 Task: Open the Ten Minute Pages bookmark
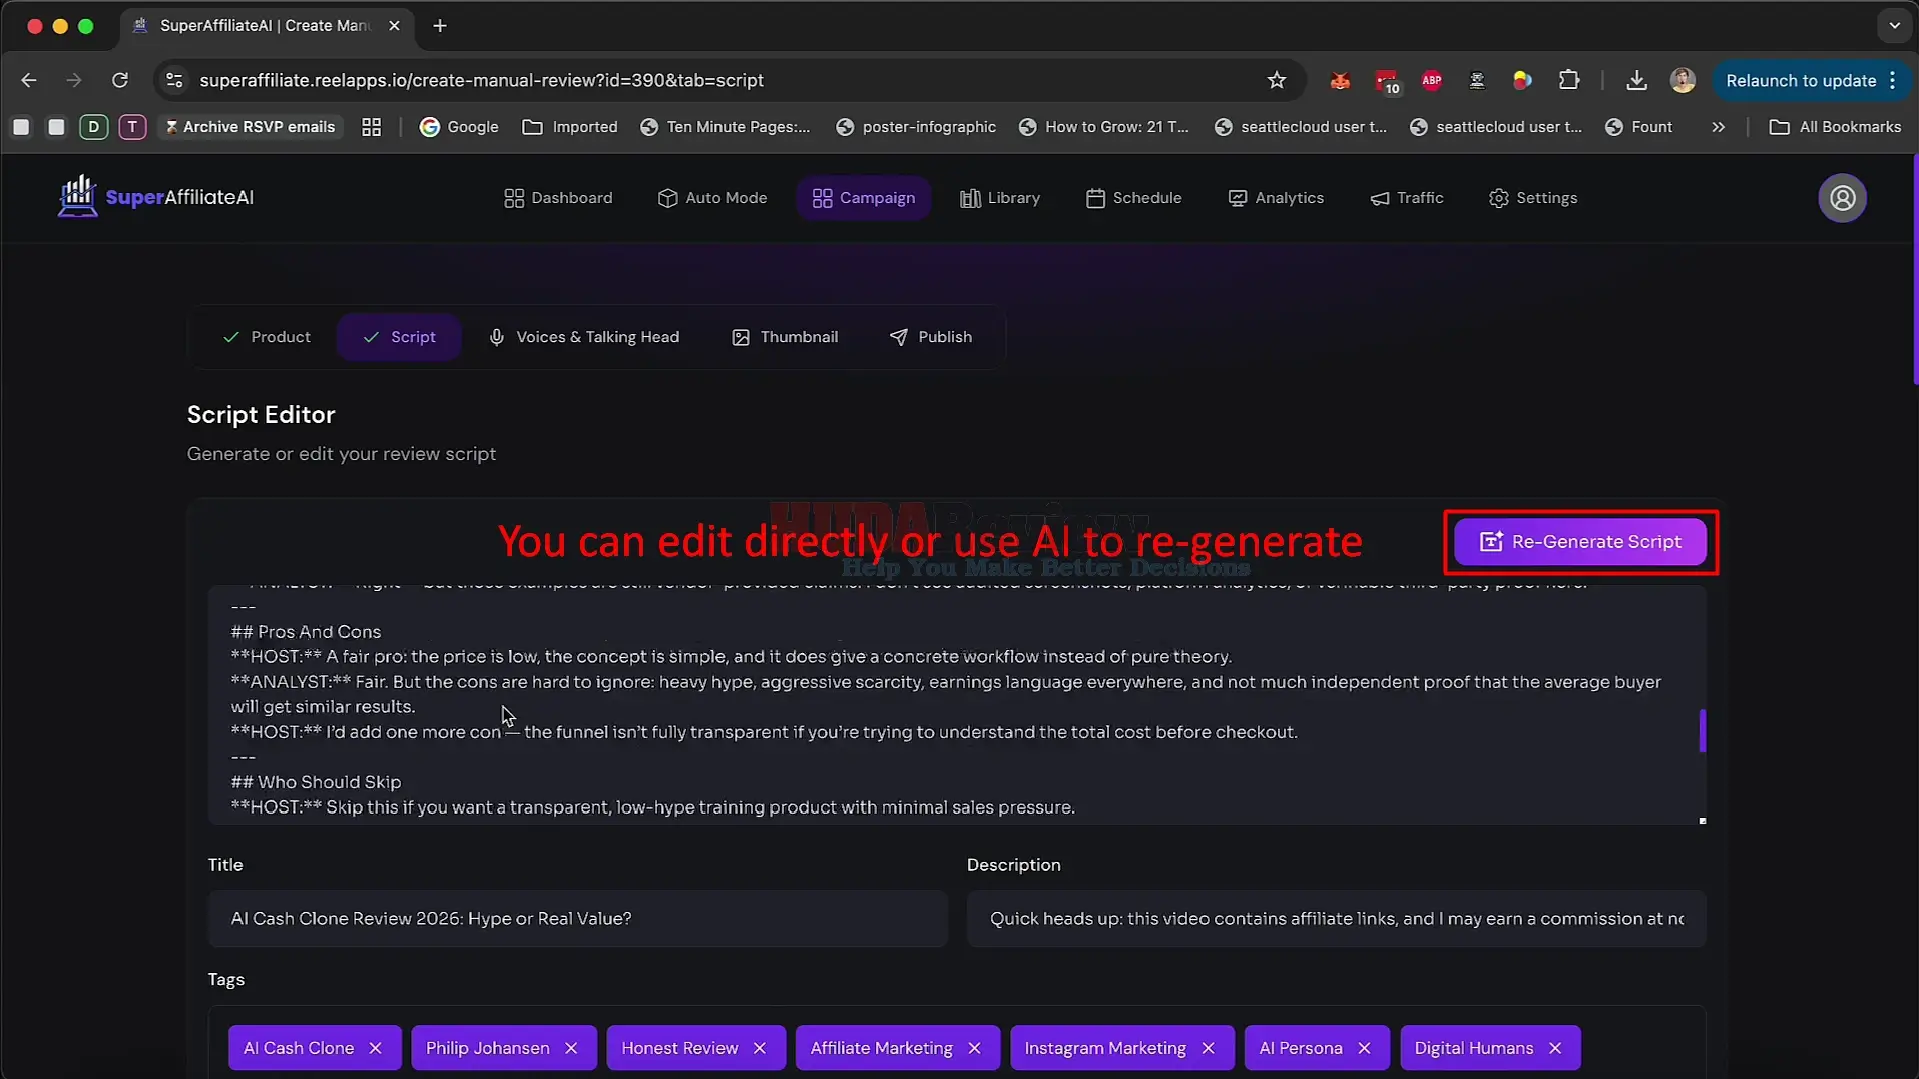725,127
